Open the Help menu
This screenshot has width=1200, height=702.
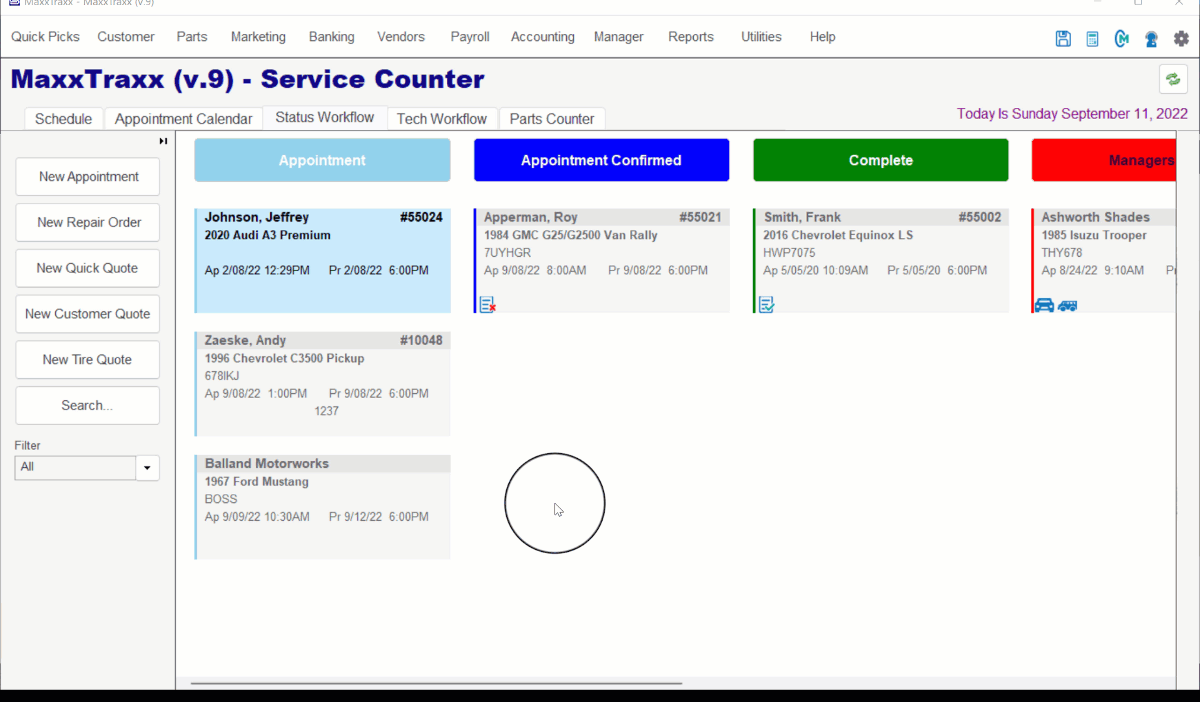823,37
